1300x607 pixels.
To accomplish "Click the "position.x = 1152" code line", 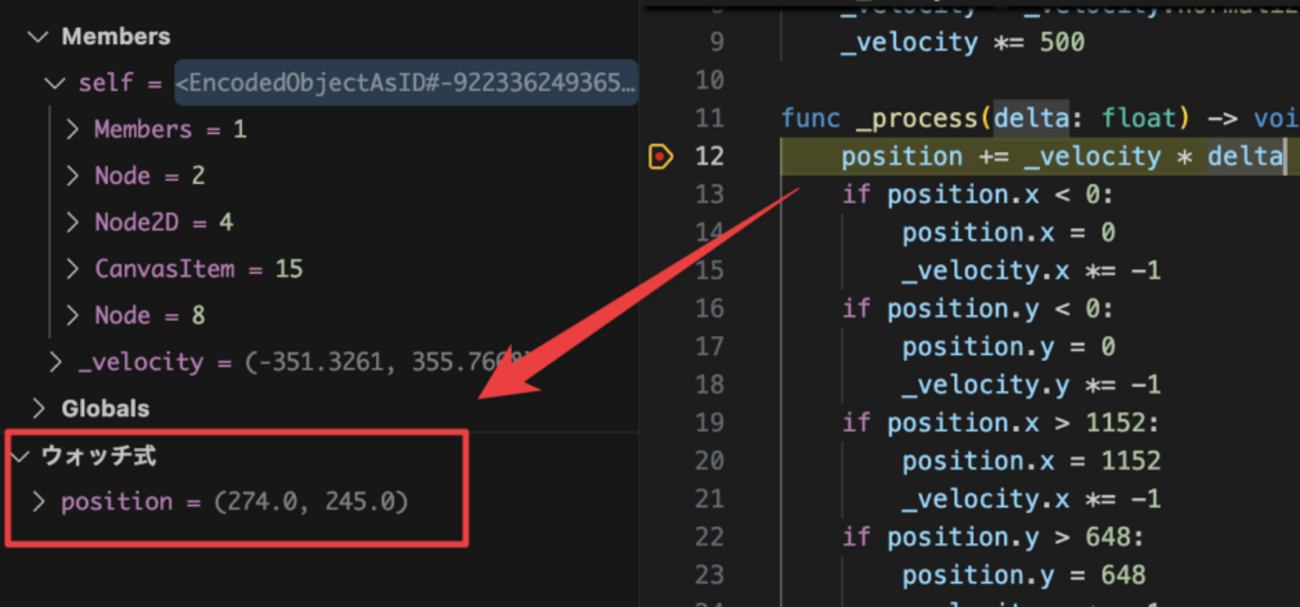I will [x=1030, y=461].
